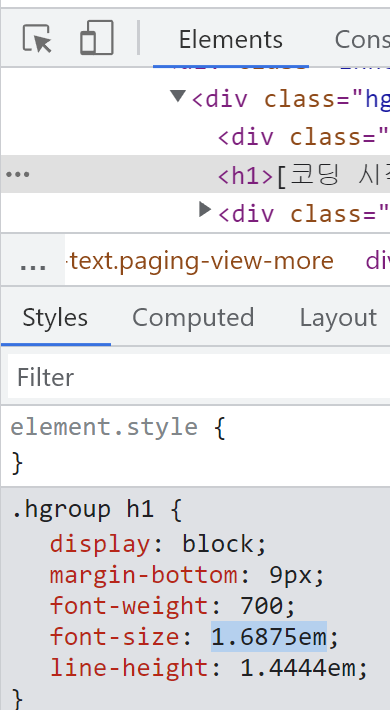Open the three-dot menu beside h1

tap(17, 174)
